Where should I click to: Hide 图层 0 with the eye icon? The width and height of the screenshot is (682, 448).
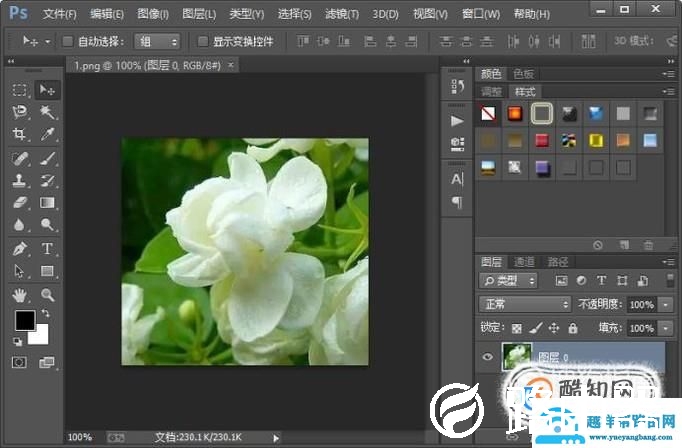[488, 357]
